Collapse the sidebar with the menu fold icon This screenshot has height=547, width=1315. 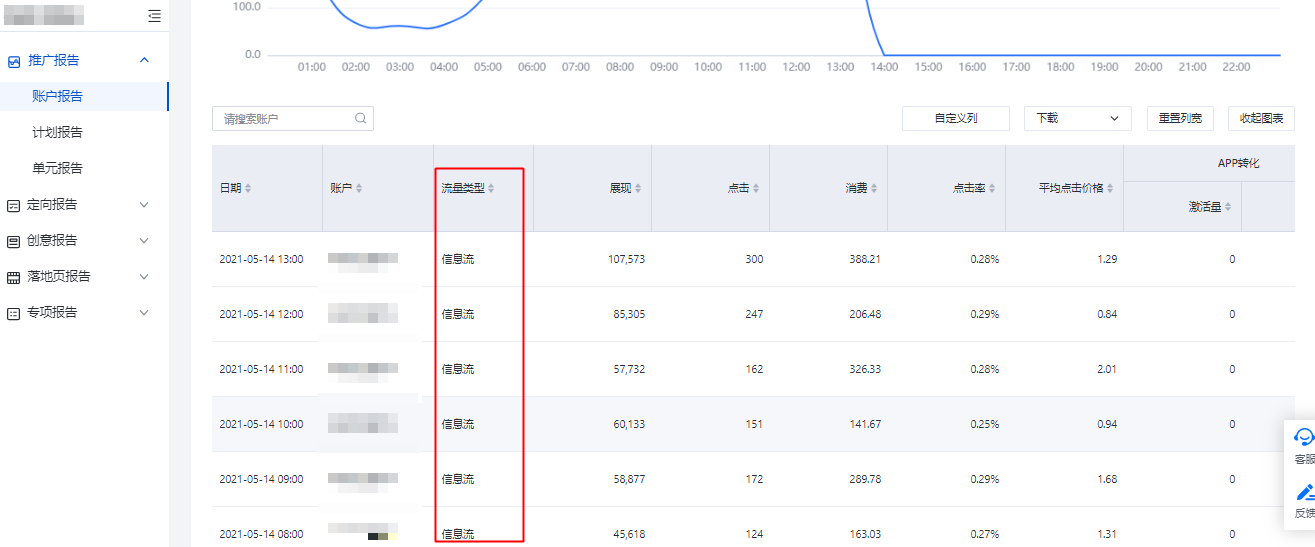(x=153, y=16)
